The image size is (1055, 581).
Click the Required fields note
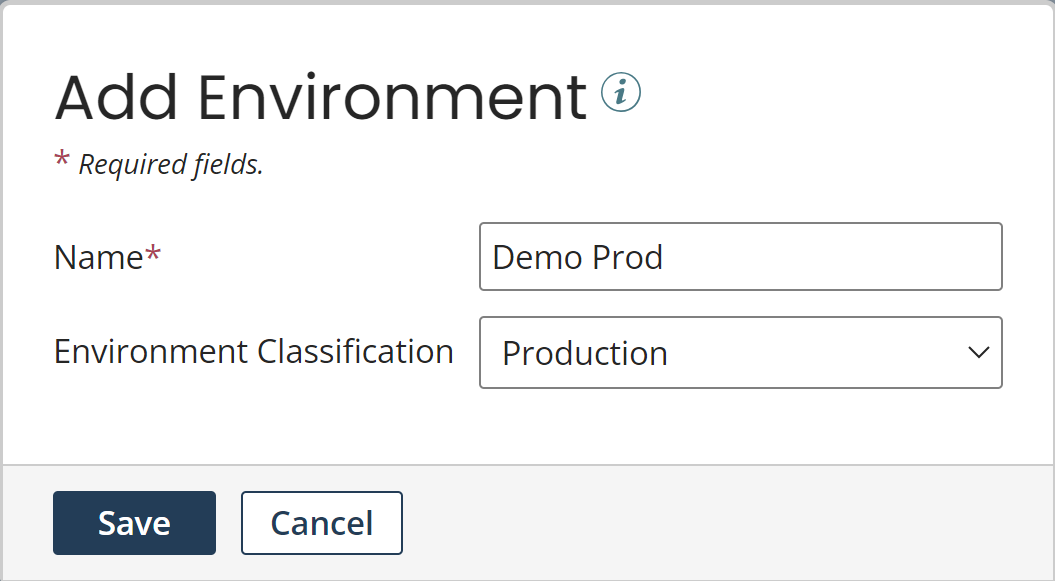[170, 164]
